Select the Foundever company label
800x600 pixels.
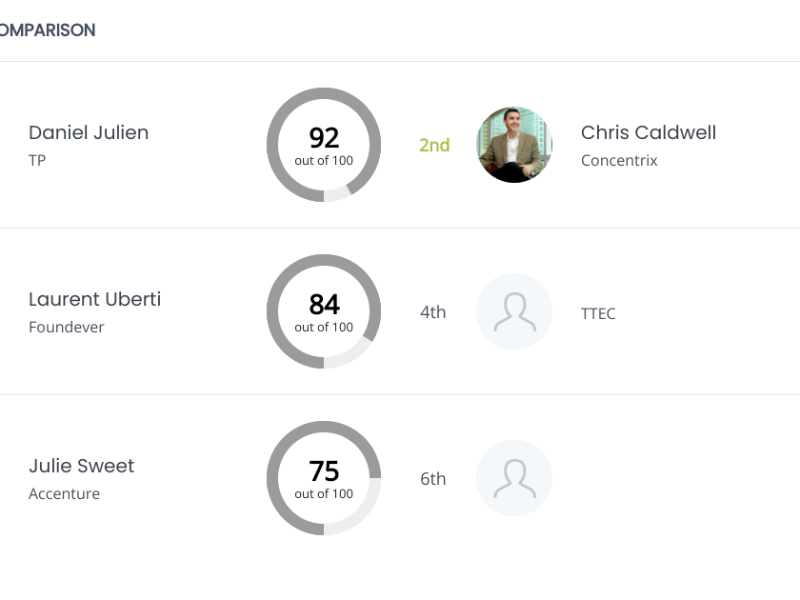coord(66,327)
